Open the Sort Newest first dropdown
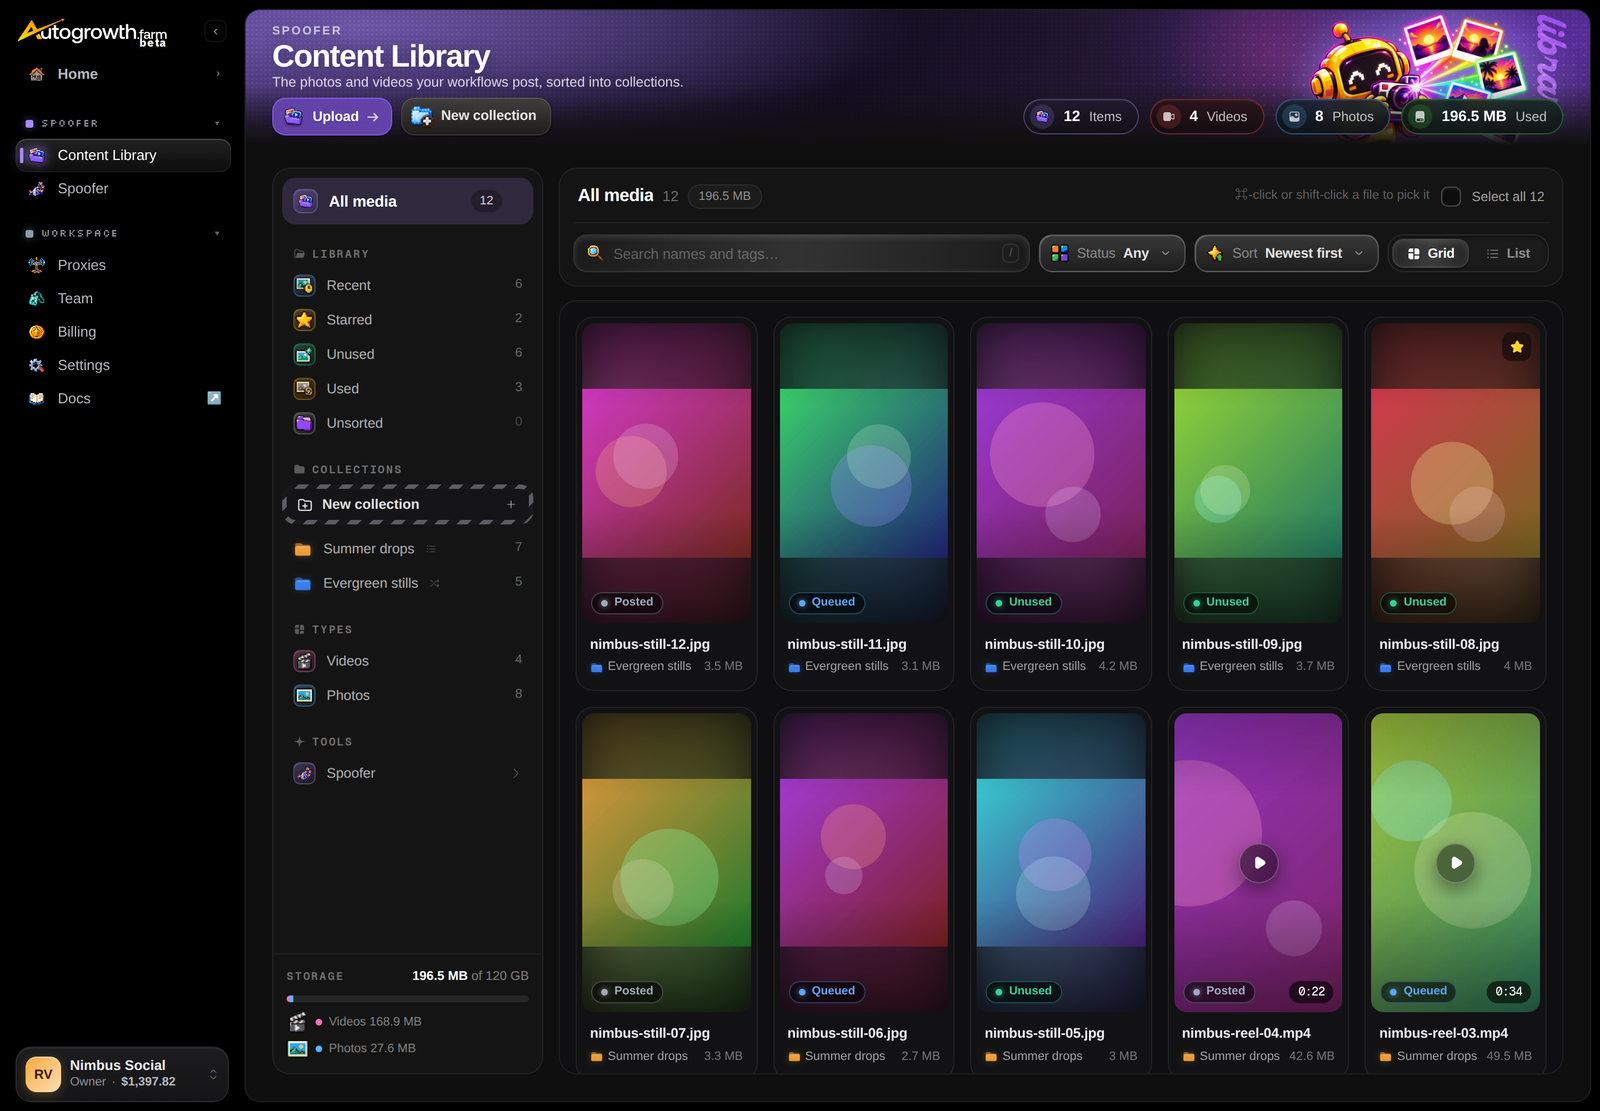The image size is (1600, 1111). tap(1286, 254)
